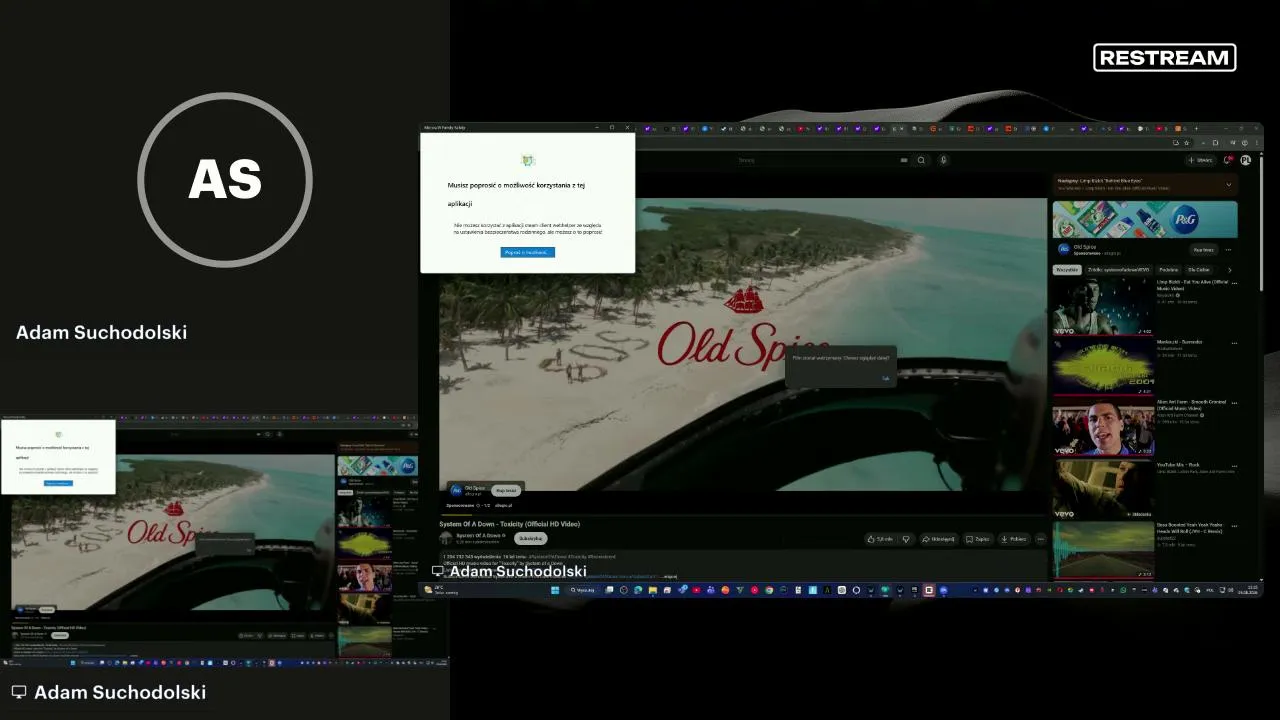Click the dislike thumbs-down icon under the video
The height and width of the screenshot is (720, 1280).
click(906, 539)
